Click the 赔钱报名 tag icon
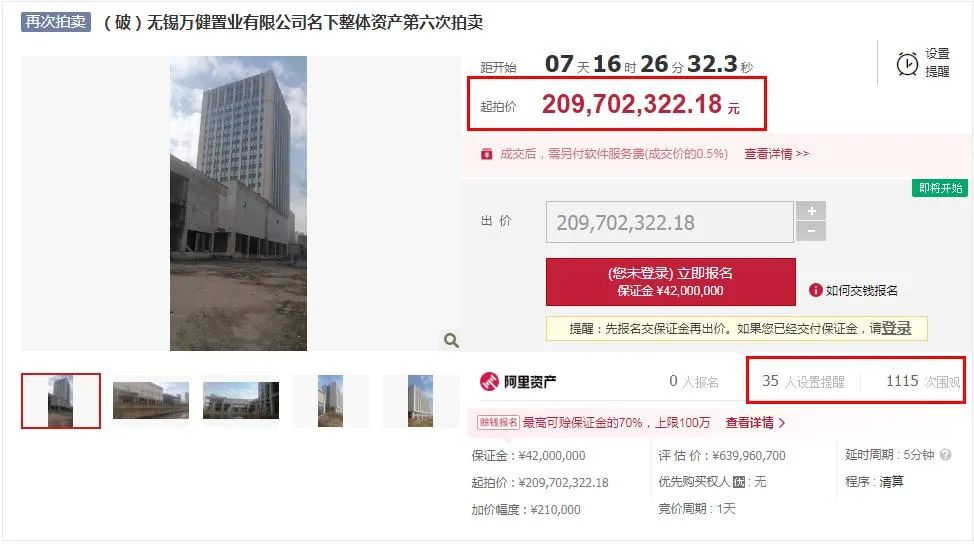974x547 pixels. click(x=498, y=422)
